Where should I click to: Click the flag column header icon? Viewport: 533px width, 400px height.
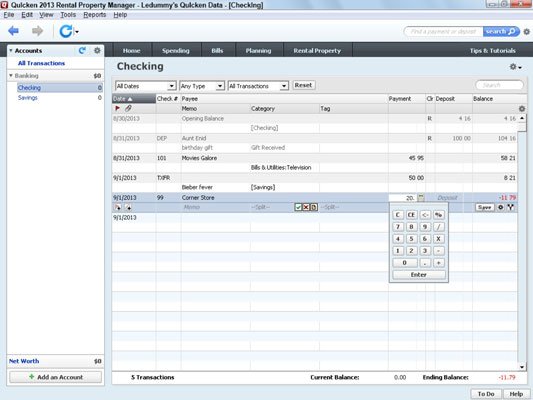pyautogui.click(x=117, y=108)
